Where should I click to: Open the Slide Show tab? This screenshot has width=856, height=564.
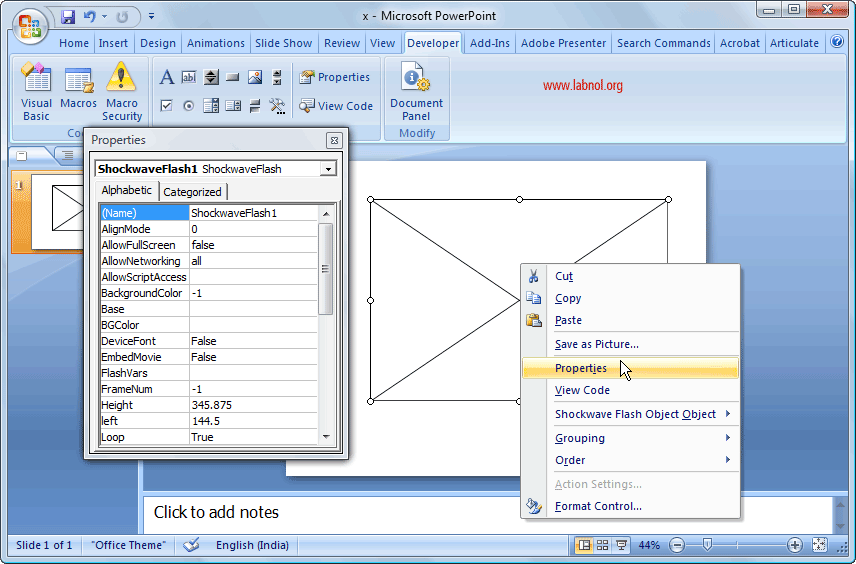click(x=283, y=43)
